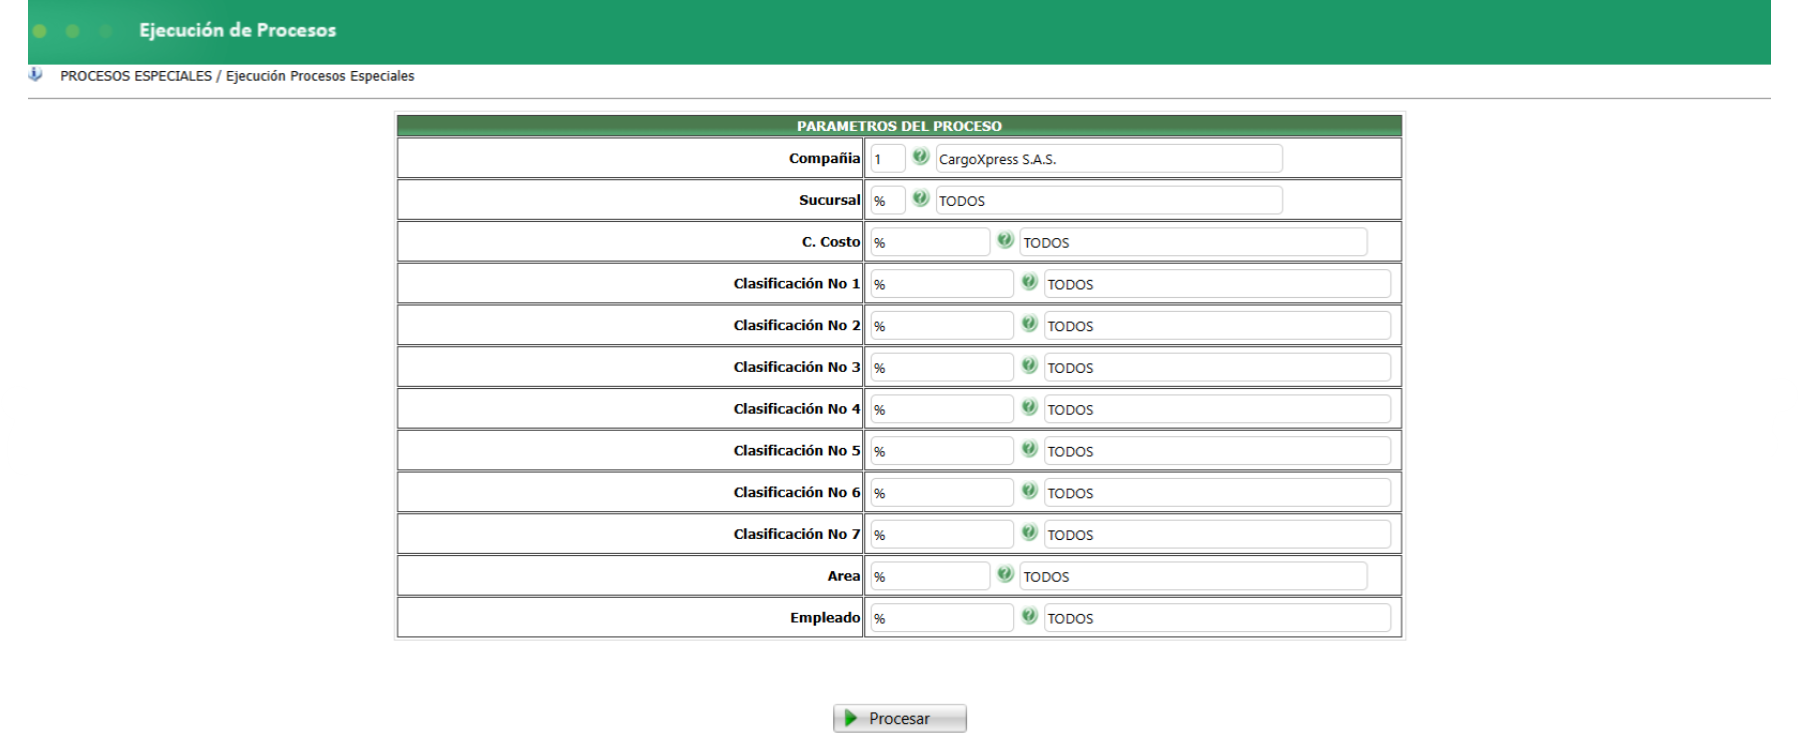
Task: Click the Clasificación No 5 TODOS description field
Action: [1217, 451]
